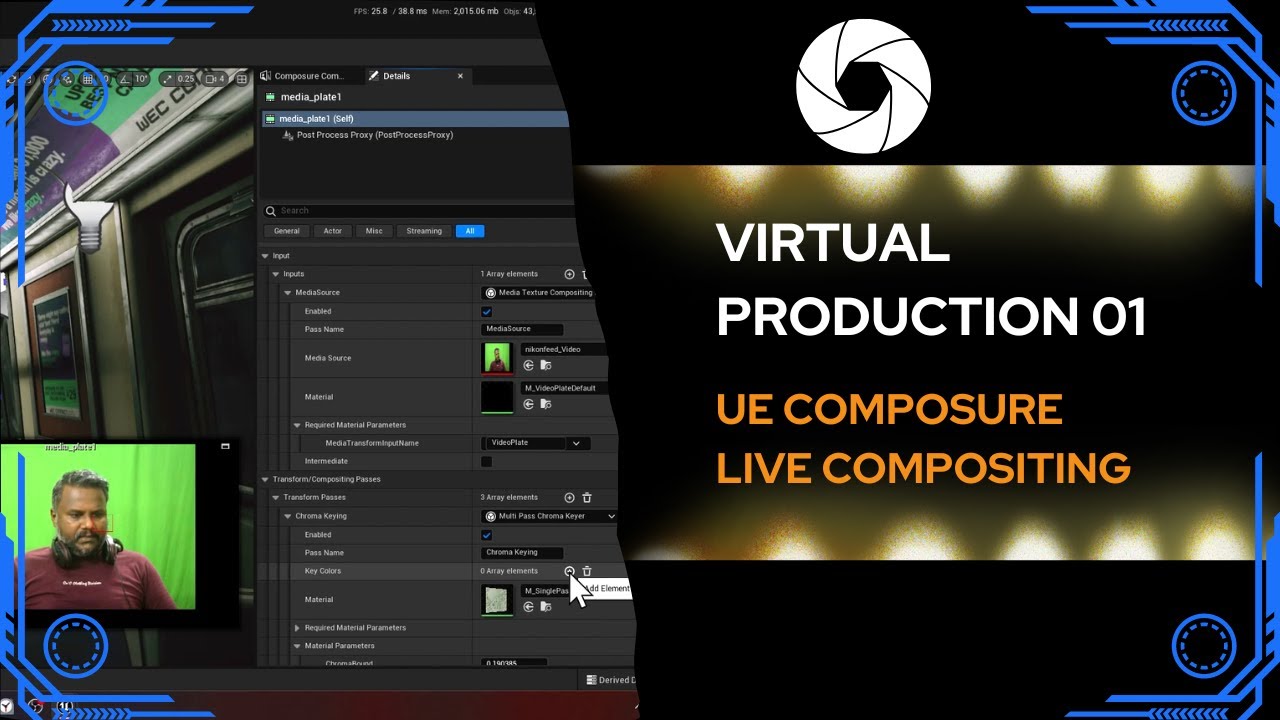Click nikonfeed_Video media source thumbnail
The height and width of the screenshot is (720, 1280).
497,358
